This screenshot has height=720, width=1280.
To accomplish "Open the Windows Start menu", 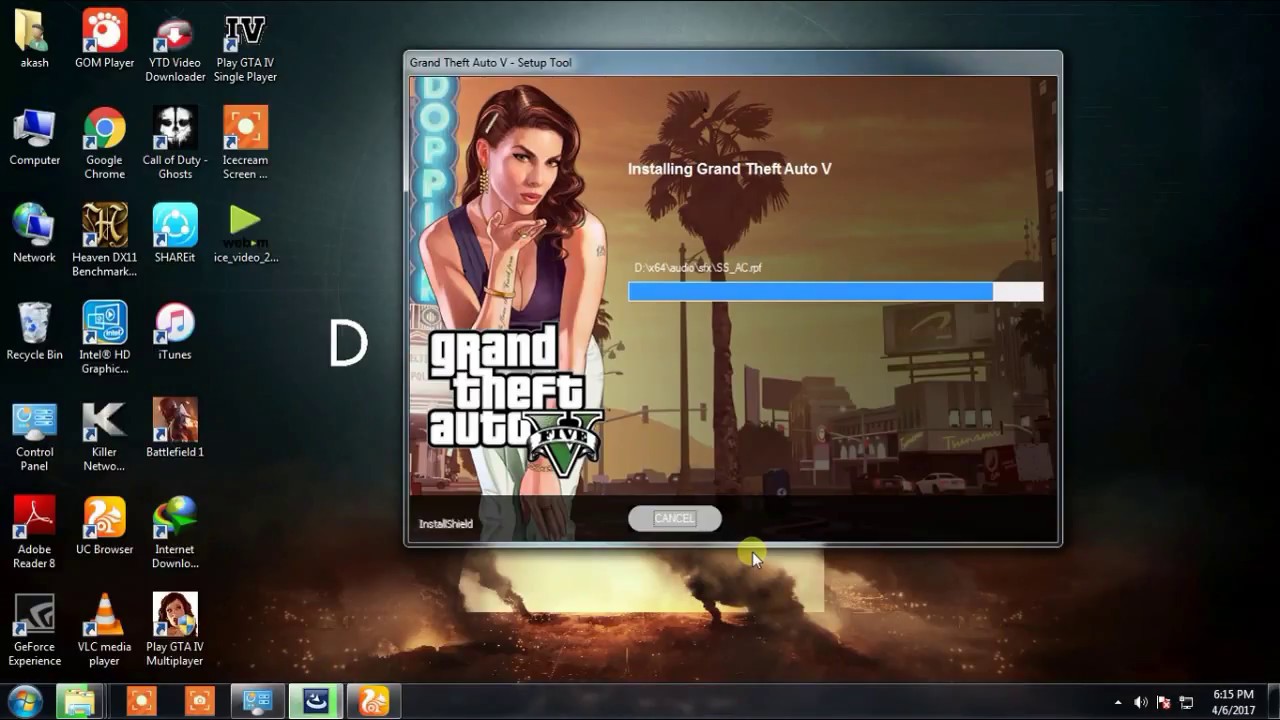I will coord(24,700).
